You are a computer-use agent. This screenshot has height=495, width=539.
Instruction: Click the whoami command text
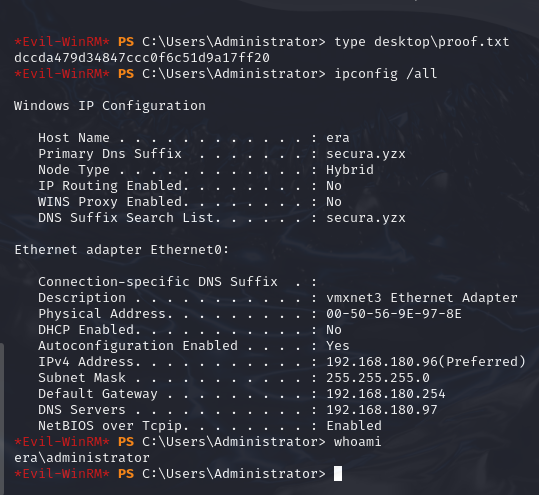pyautogui.click(x=358, y=441)
